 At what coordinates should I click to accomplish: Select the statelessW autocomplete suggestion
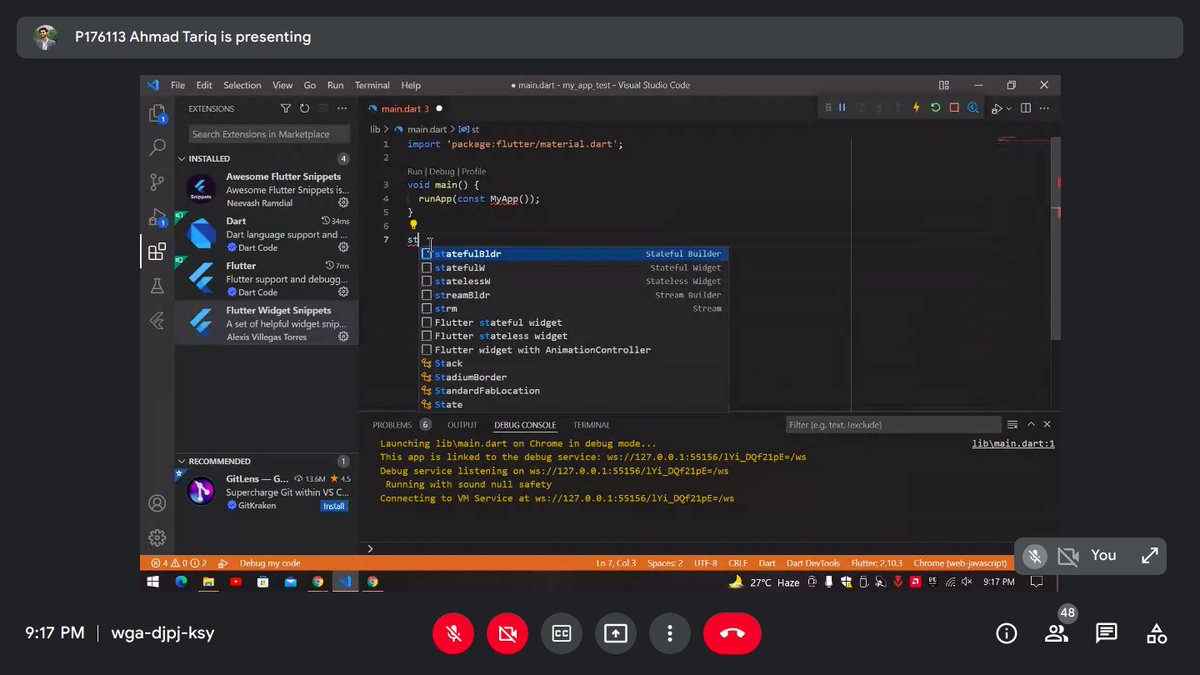(x=573, y=282)
